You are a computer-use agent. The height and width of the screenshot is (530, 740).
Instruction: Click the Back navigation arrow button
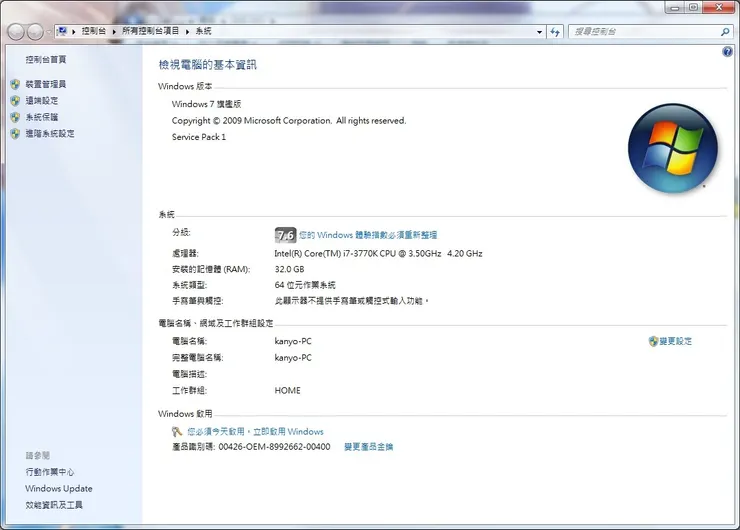point(16,32)
